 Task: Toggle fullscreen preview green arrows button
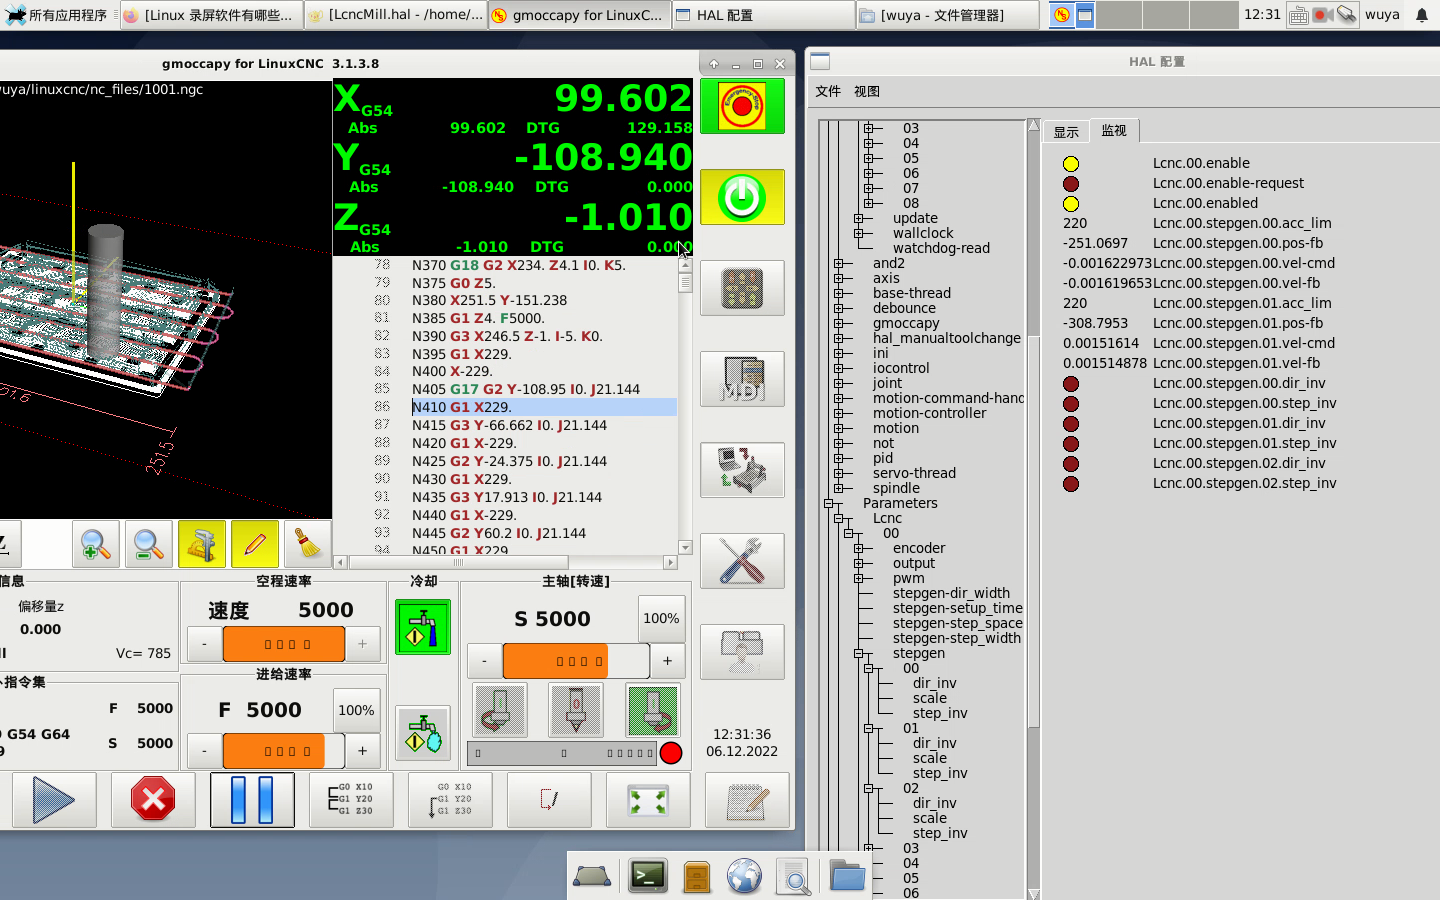click(x=648, y=800)
